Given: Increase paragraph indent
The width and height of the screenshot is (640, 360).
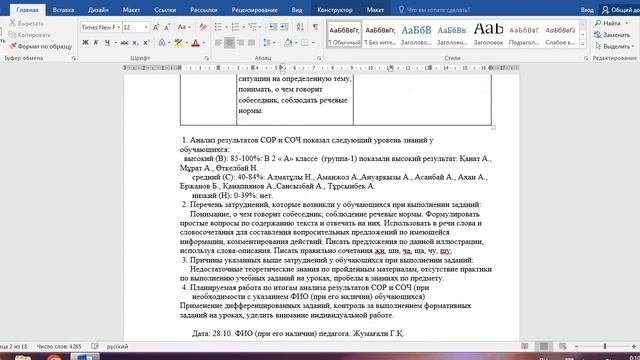Looking at the screenshot, I should click(284, 27).
